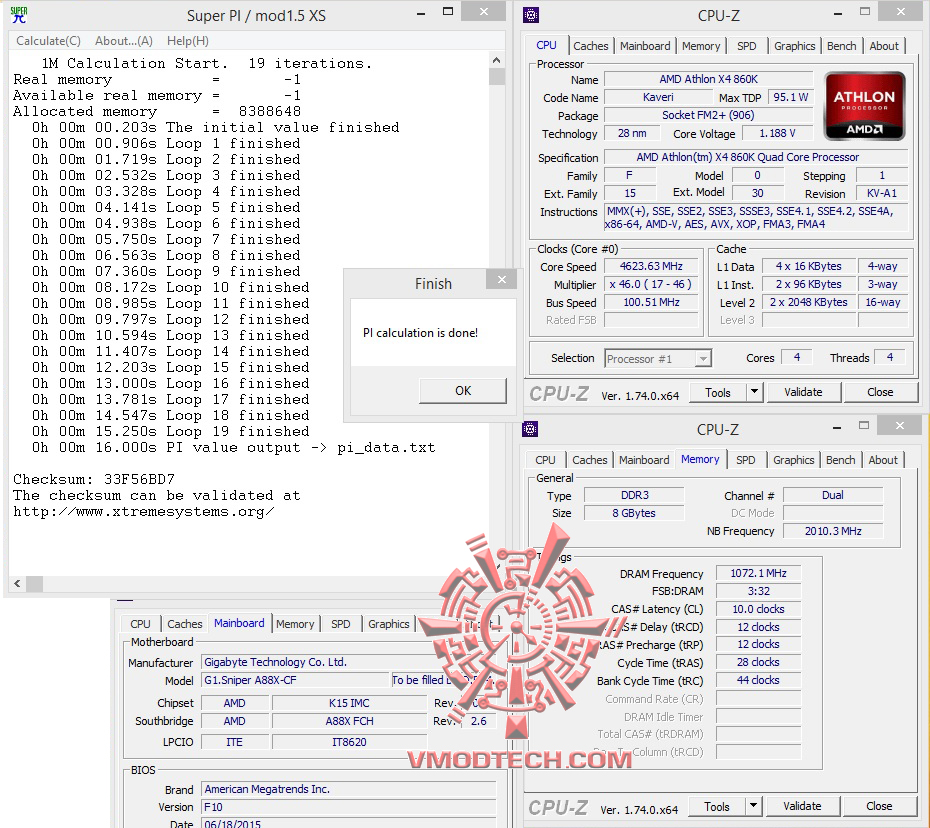
Task: Switch to Caches tab in top CPU-Z window
Action: (x=590, y=46)
